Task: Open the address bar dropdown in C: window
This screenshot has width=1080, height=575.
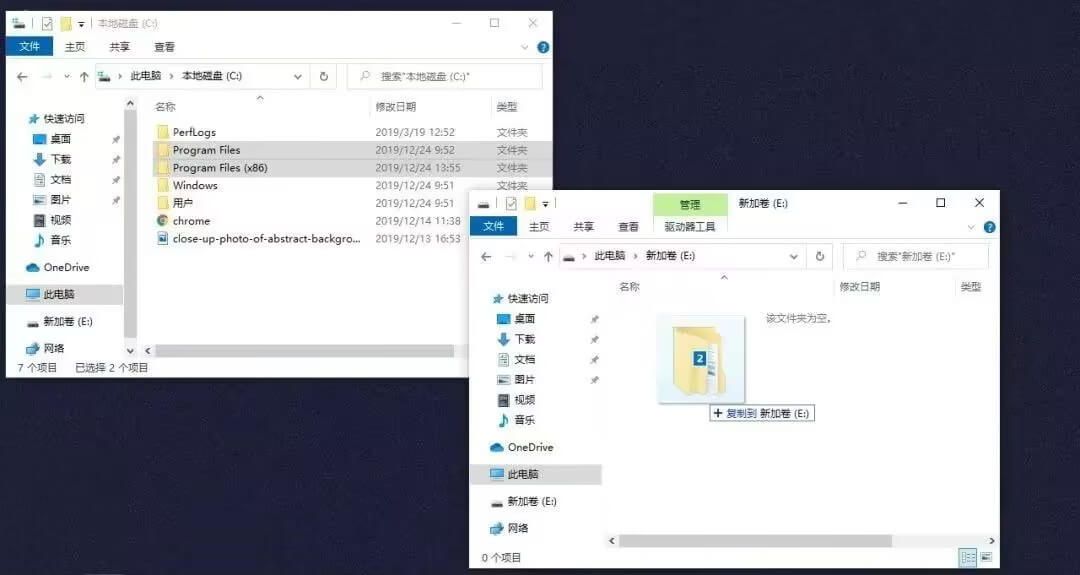Action: click(x=298, y=76)
